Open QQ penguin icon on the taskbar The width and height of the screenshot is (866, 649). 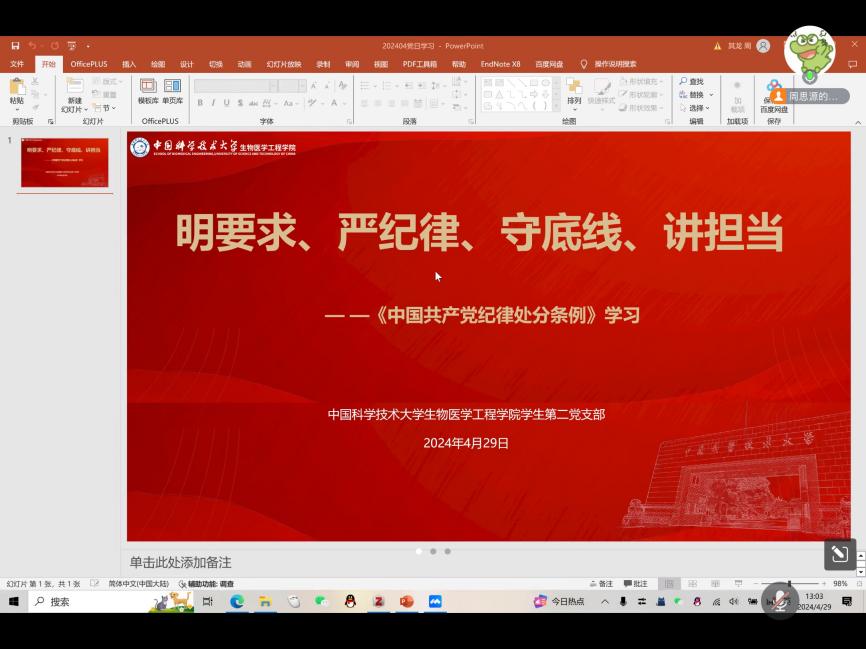350,601
